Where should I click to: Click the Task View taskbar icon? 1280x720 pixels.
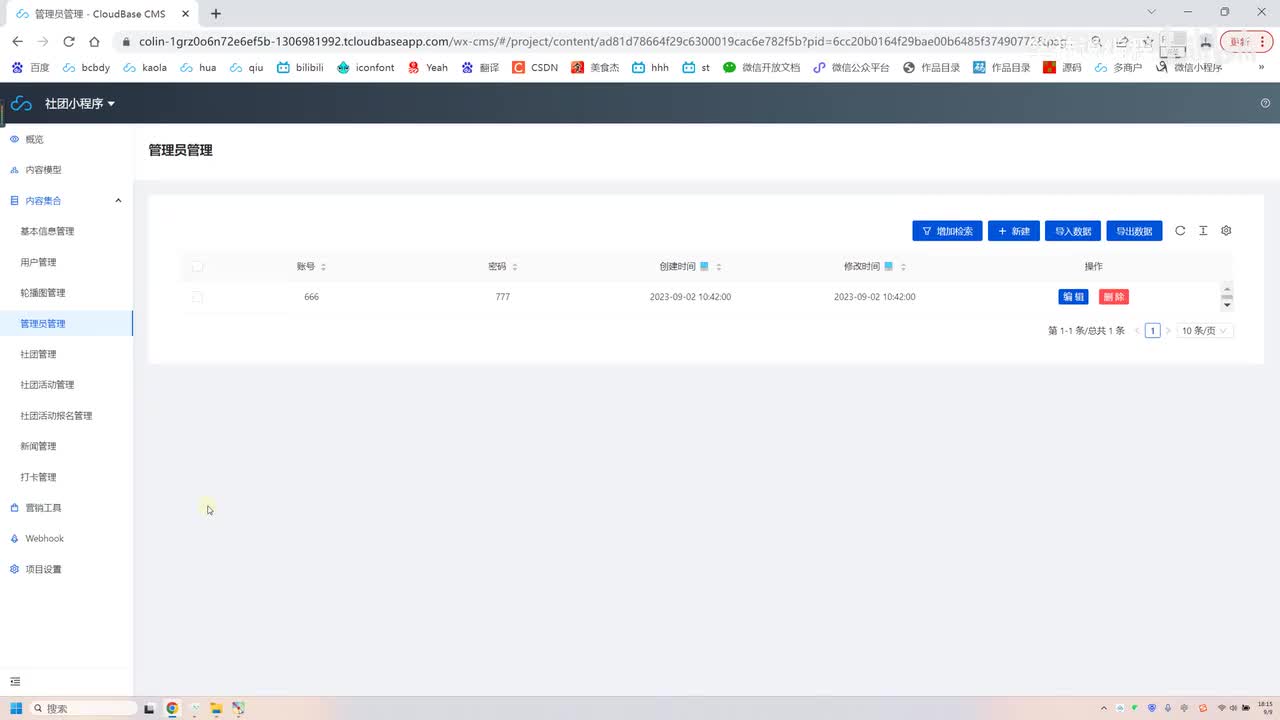tap(149, 708)
